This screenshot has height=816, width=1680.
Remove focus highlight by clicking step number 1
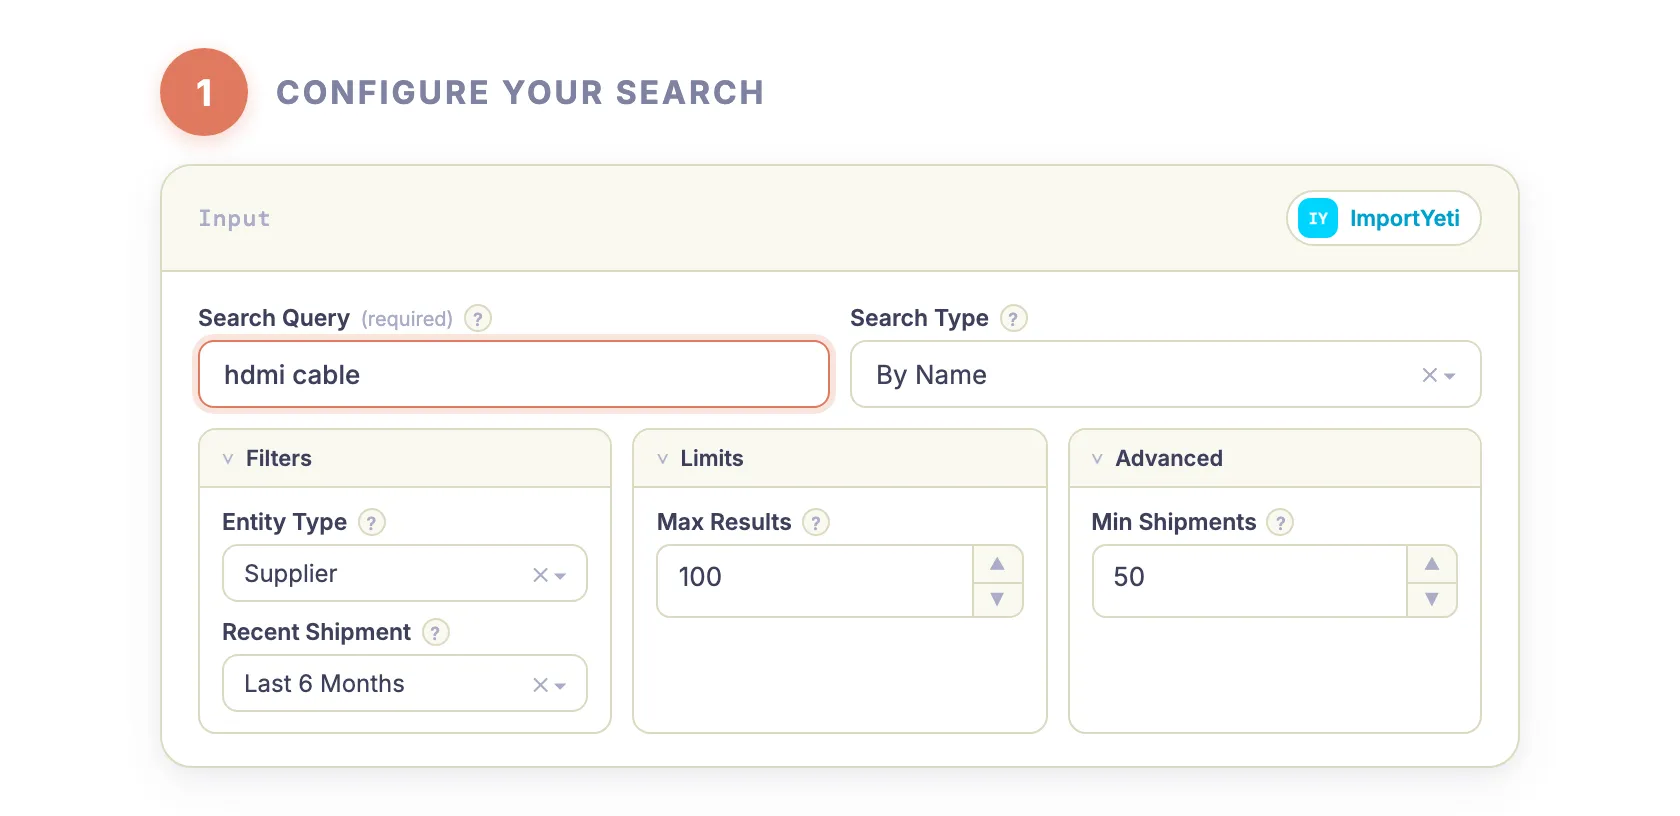pyautogui.click(x=204, y=91)
